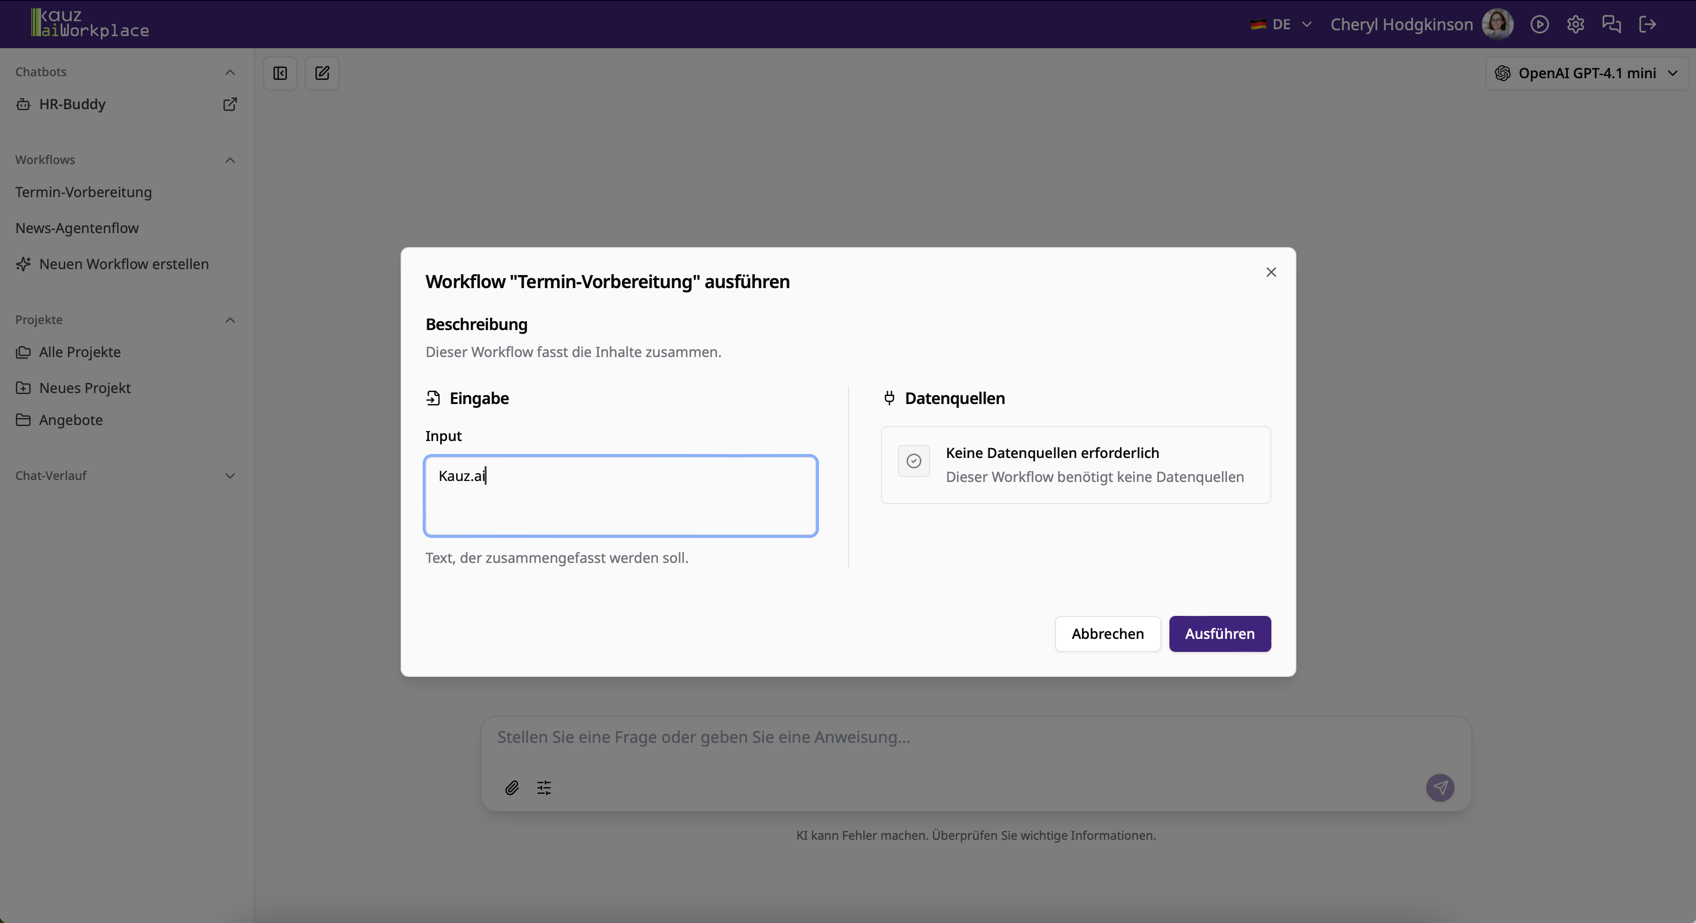Screen dimensions: 1696x923
Task: Start a new chat via compose icon
Action: click(x=322, y=73)
